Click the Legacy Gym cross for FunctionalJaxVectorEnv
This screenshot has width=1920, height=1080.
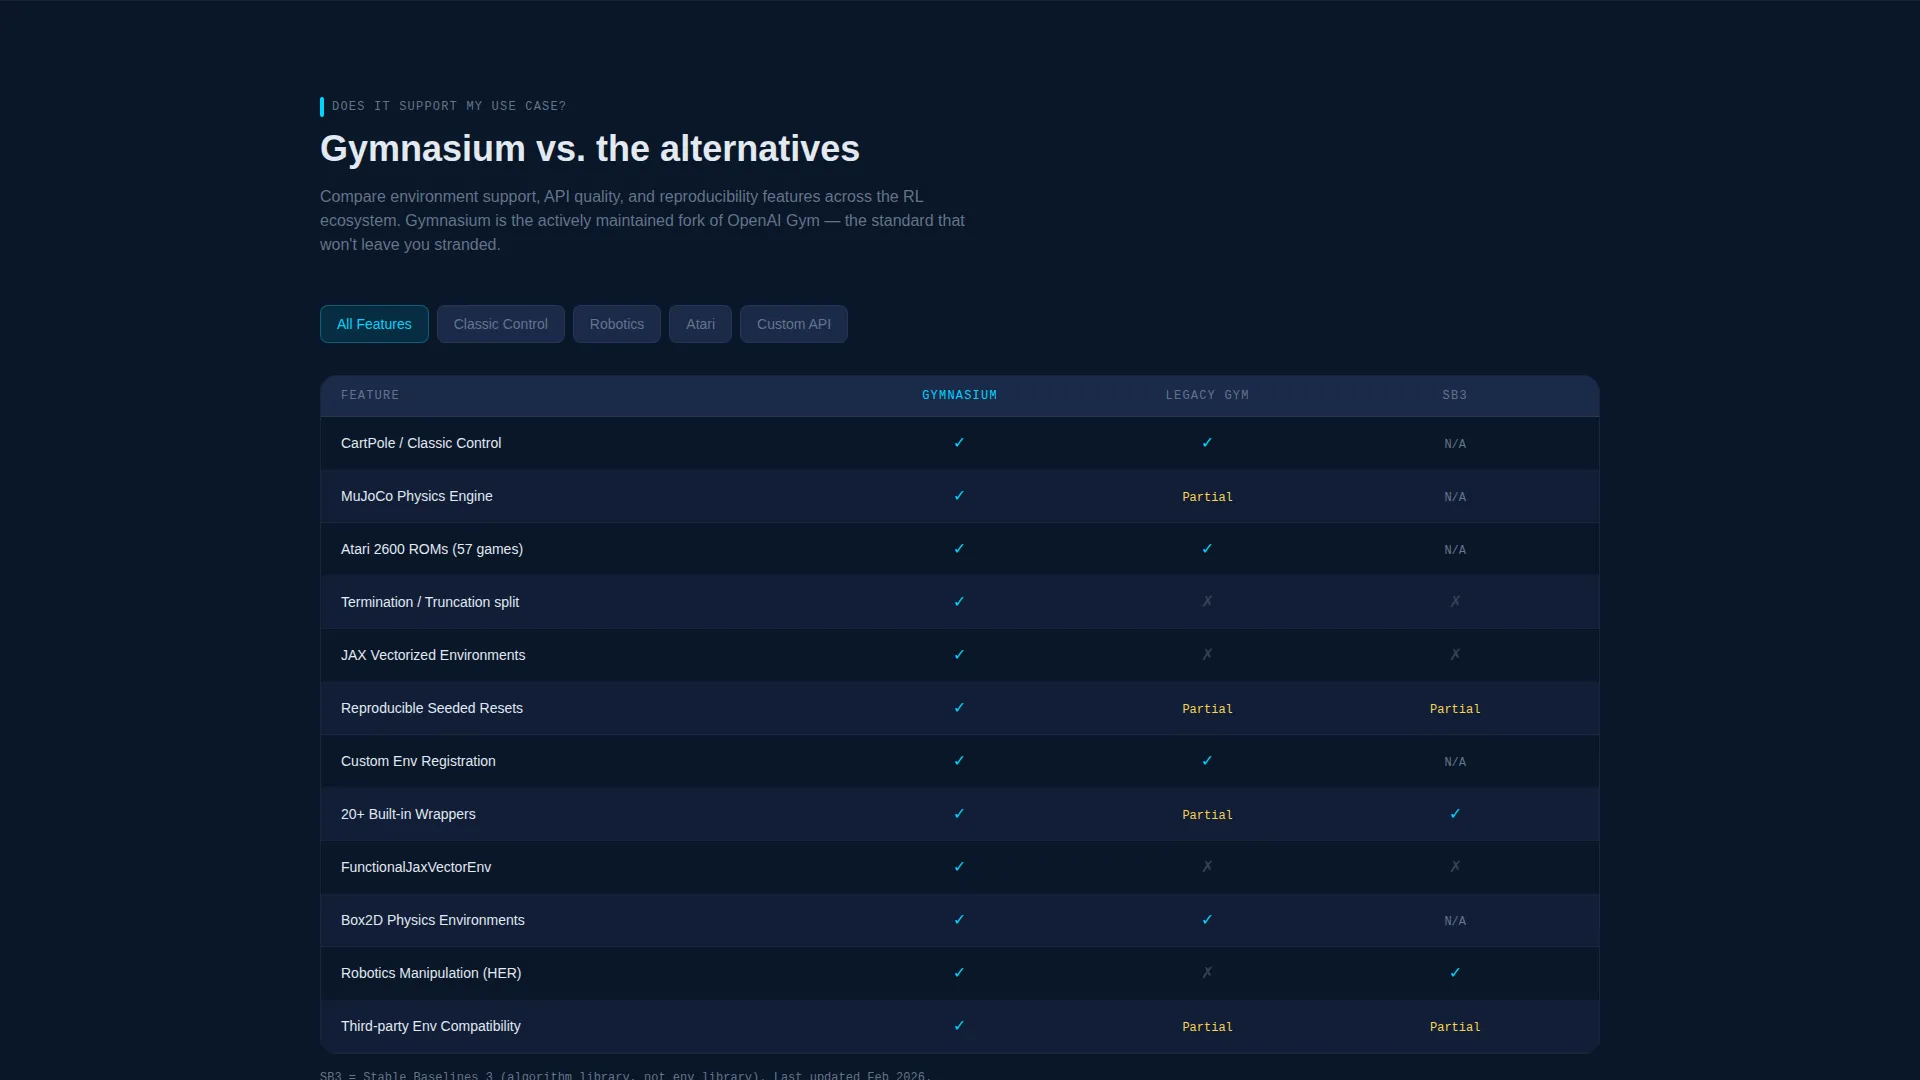coord(1207,867)
